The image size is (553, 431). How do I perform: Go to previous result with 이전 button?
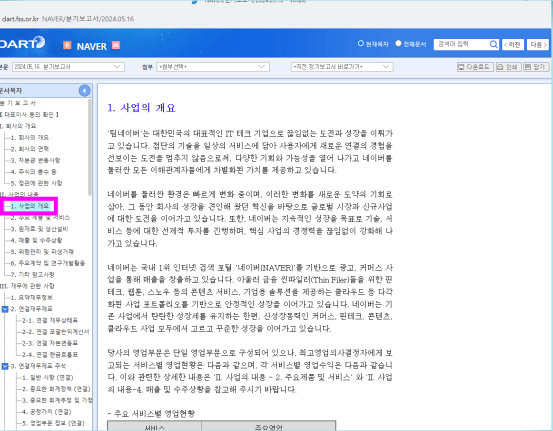512,45
